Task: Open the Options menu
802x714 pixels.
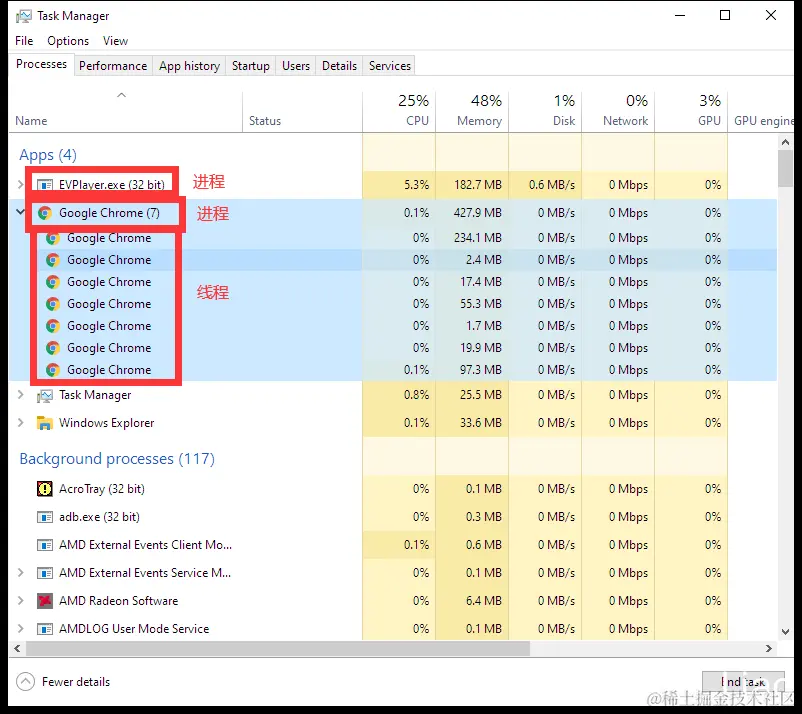Action: tap(68, 41)
